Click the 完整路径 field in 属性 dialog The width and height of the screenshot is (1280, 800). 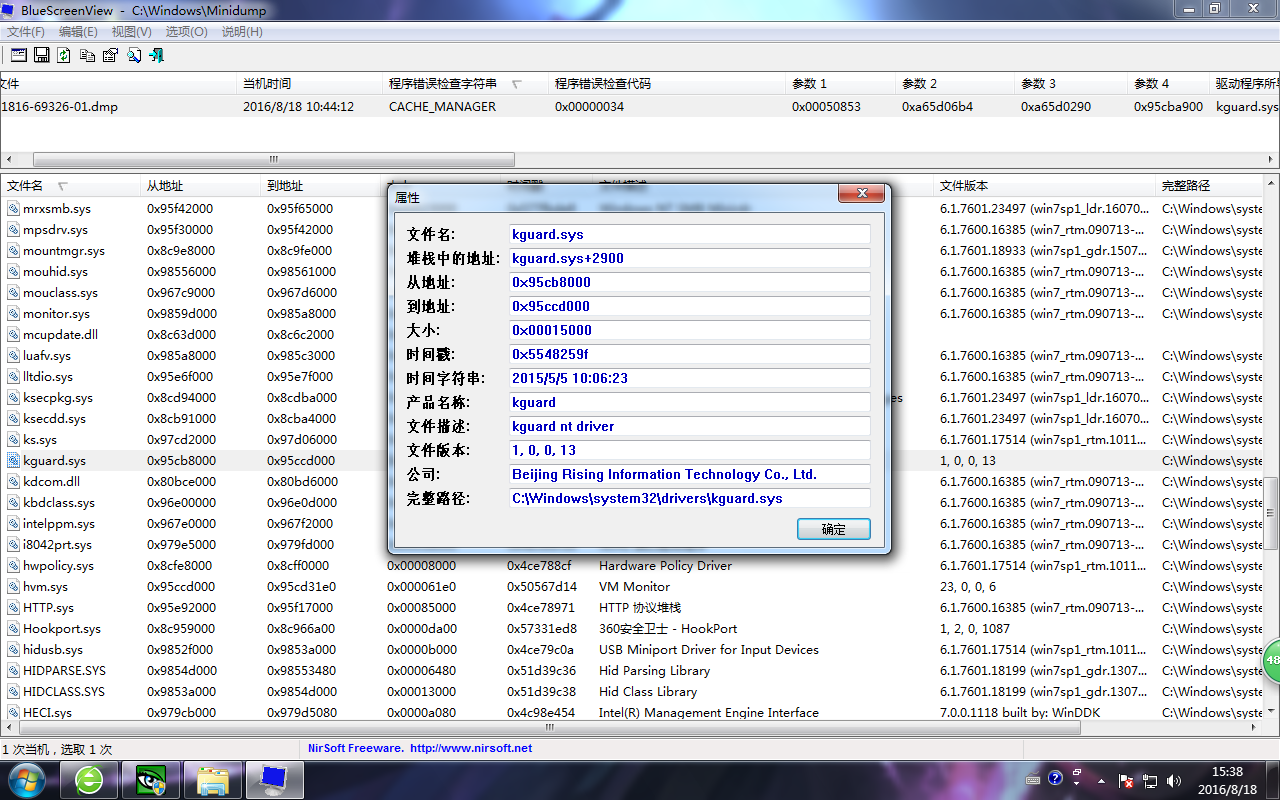(x=690, y=499)
